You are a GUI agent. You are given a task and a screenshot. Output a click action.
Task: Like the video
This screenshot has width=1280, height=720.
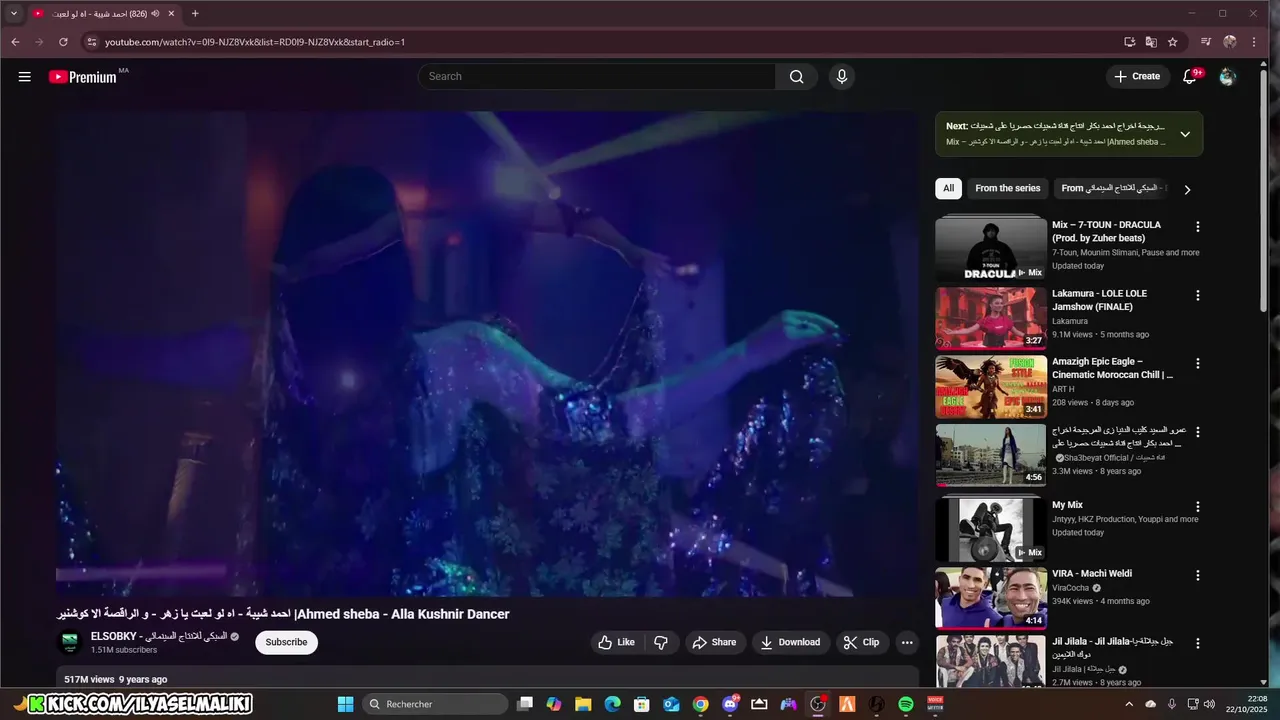coord(616,643)
